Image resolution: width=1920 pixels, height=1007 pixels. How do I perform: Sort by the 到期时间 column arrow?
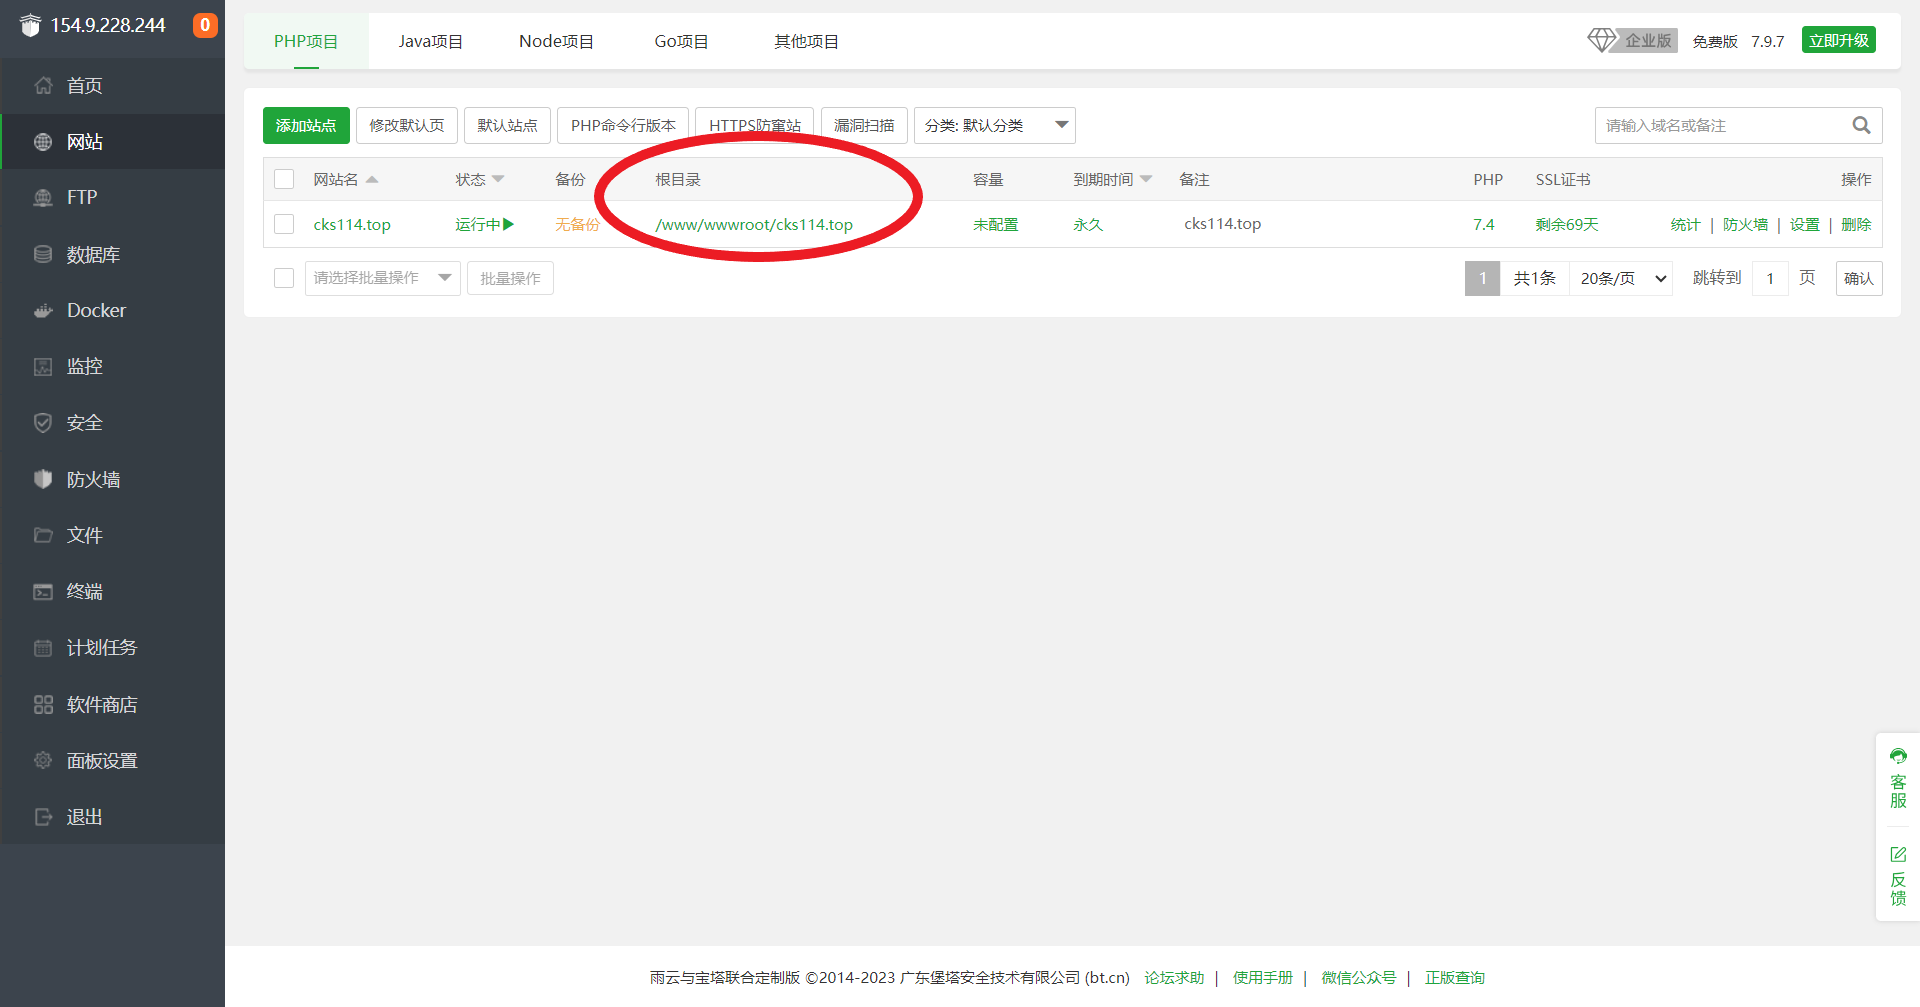coord(1146,179)
